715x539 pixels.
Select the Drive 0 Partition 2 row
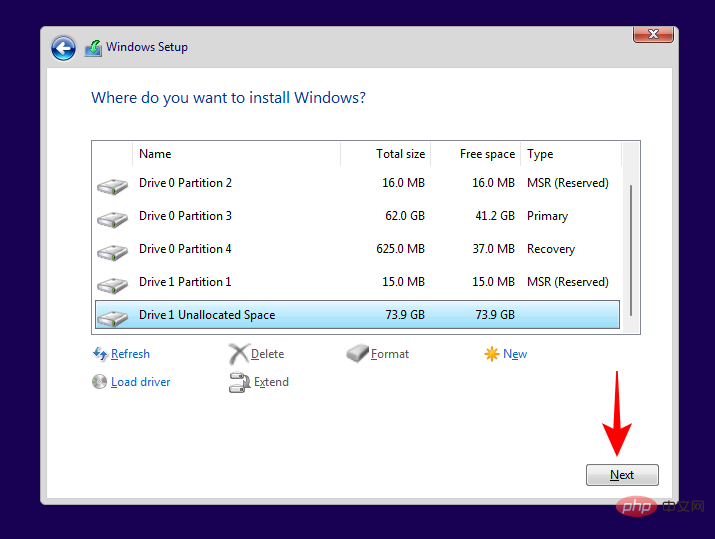point(357,183)
